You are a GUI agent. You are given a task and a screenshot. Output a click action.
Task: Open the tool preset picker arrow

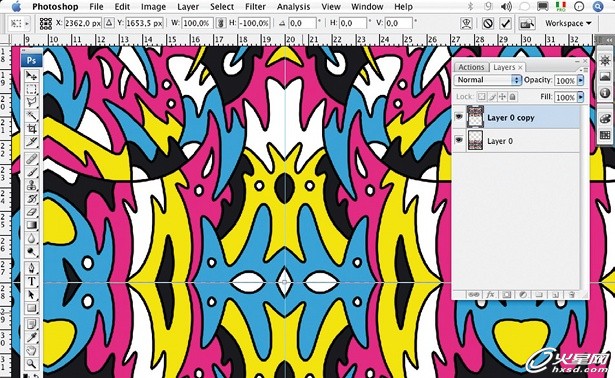tap(27, 24)
